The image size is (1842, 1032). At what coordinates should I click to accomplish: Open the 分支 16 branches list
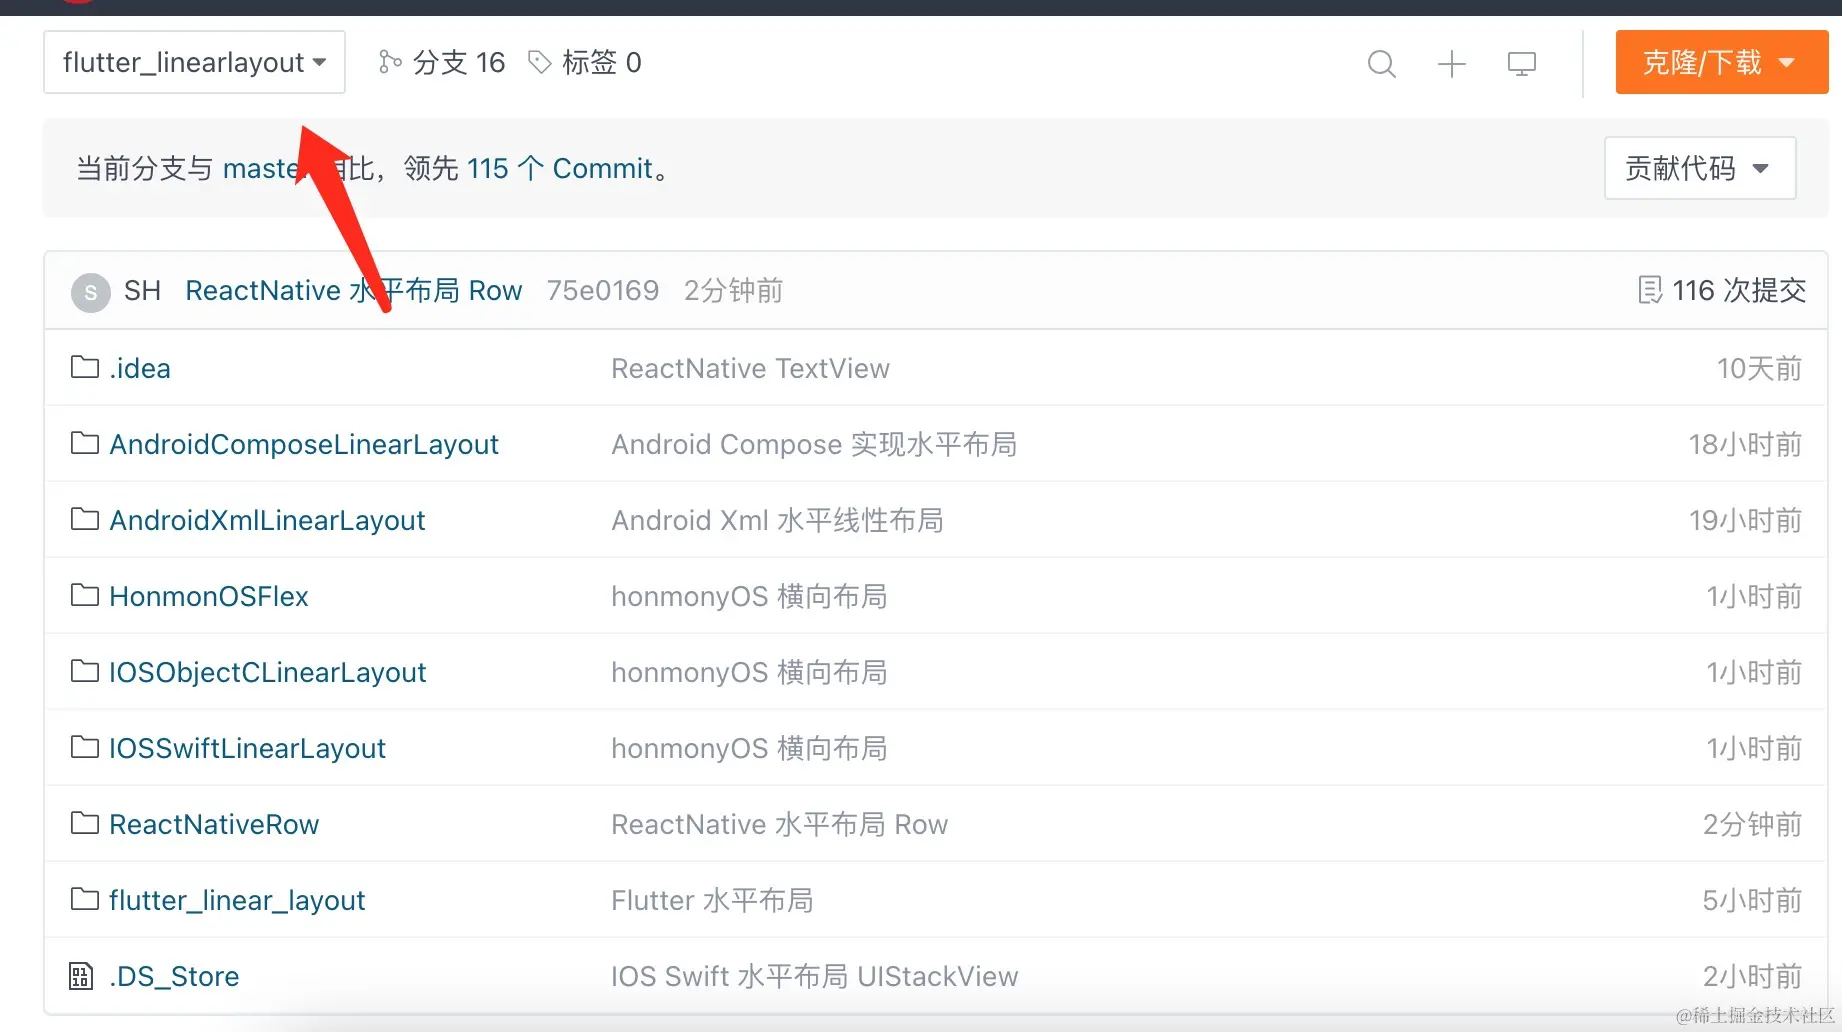click(459, 62)
